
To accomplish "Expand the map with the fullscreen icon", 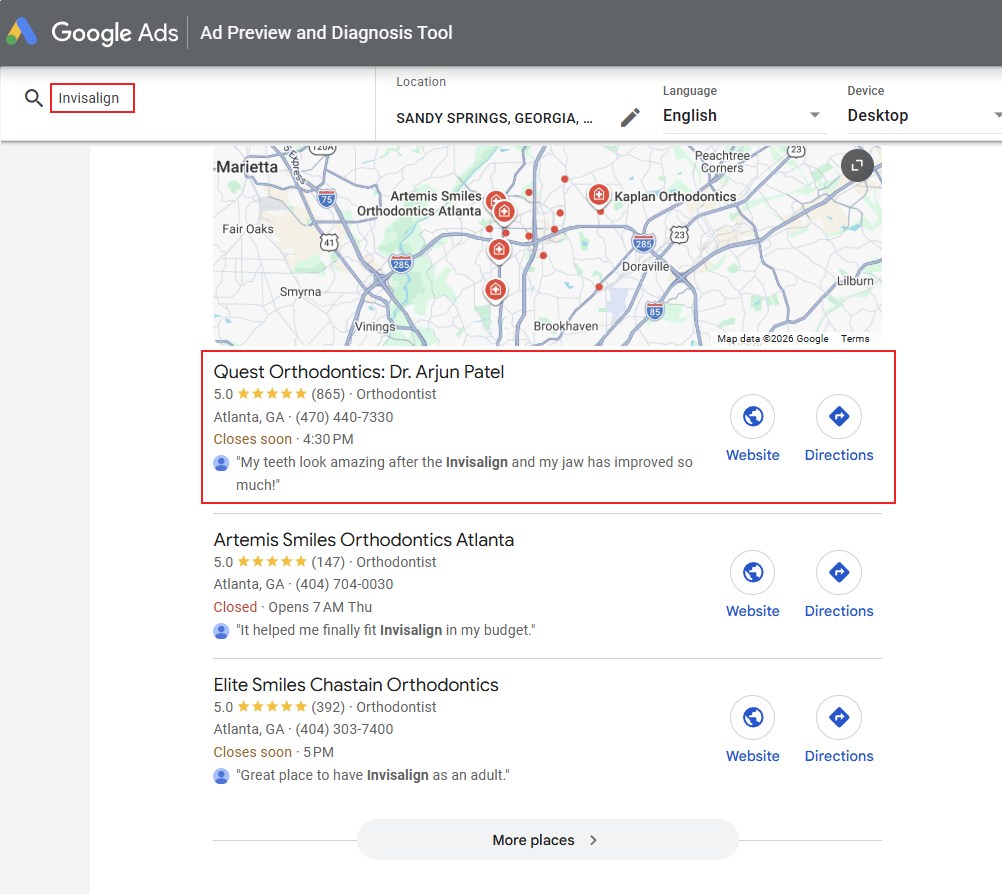I will click(x=857, y=166).
